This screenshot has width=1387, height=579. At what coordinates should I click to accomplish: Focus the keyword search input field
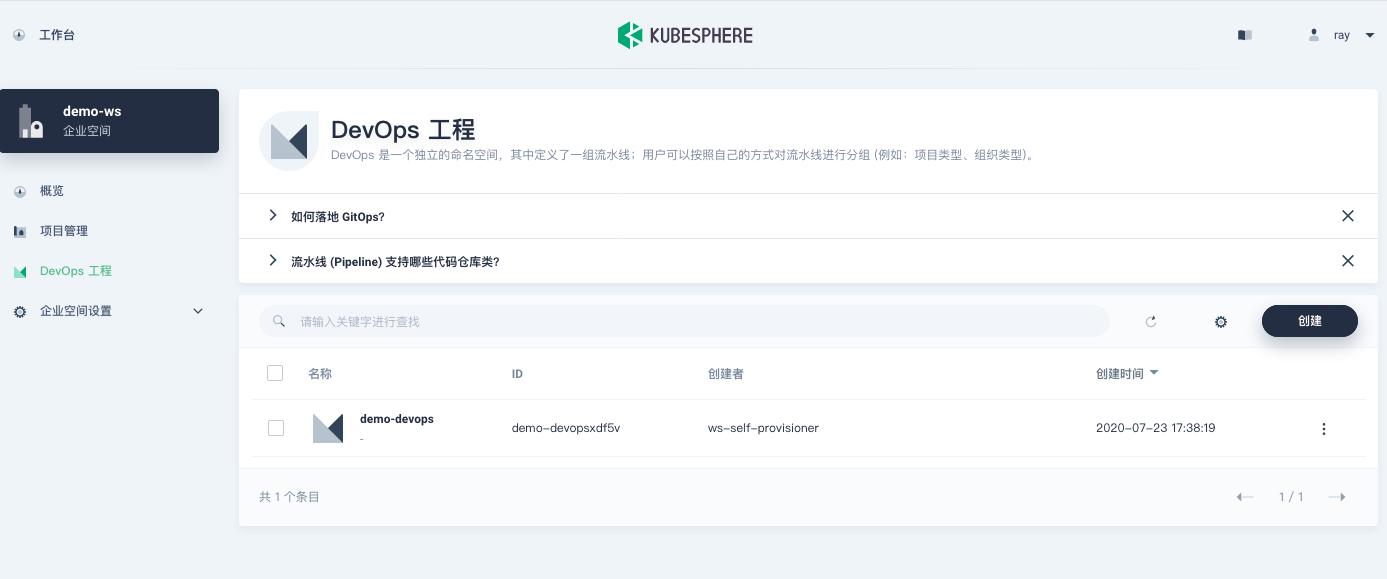(x=685, y=321)
